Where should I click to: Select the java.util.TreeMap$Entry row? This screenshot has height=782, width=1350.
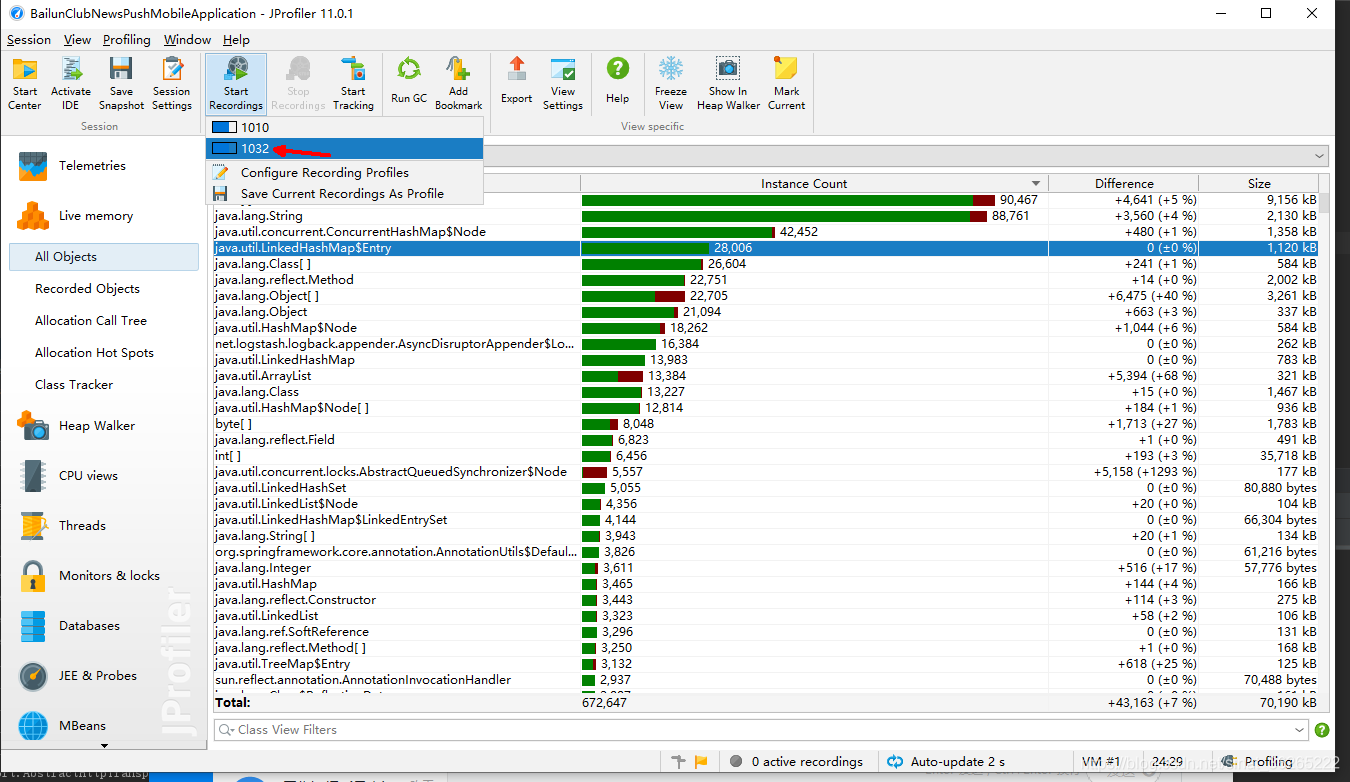pos(766,664)
